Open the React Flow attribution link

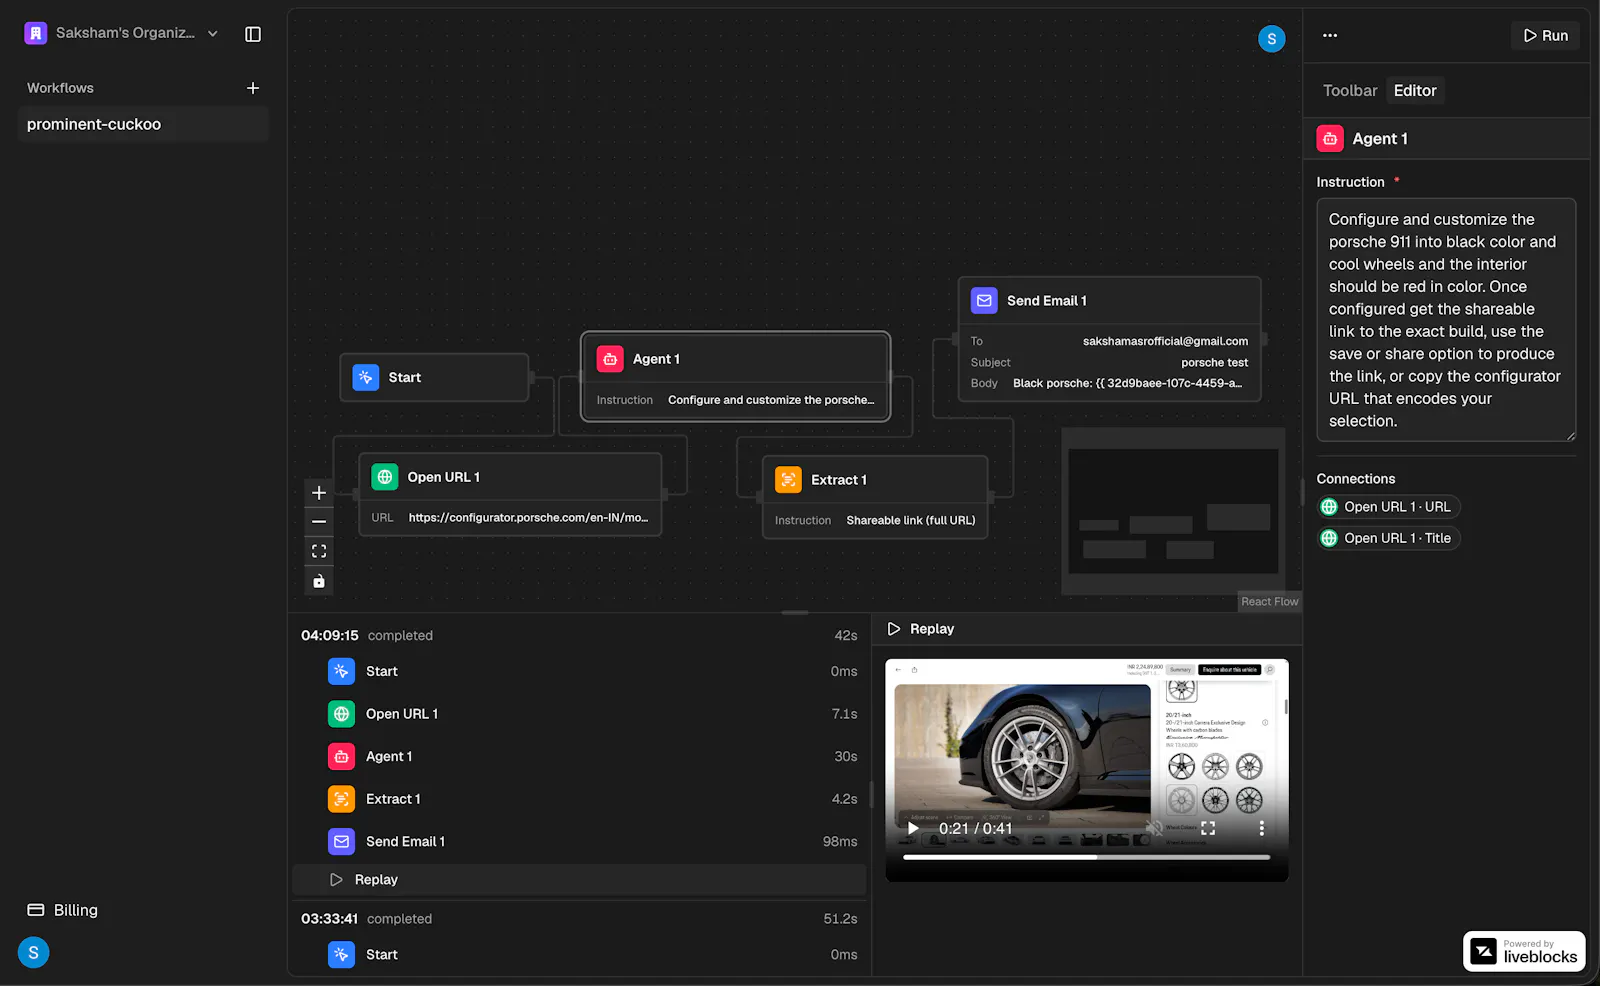pyautogui.click(x=1270, y=602)
